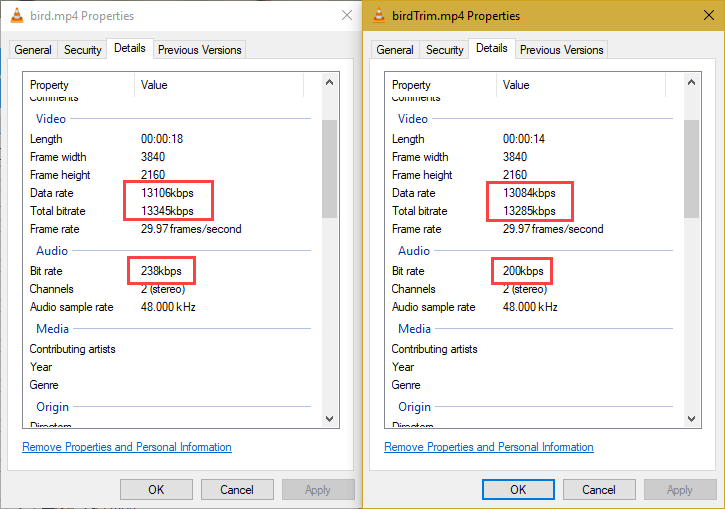This screenshot has width=725, height=509.
Task: Click the Value column header in birdTrim.mp4 details
Action: [x=516, y=85]
